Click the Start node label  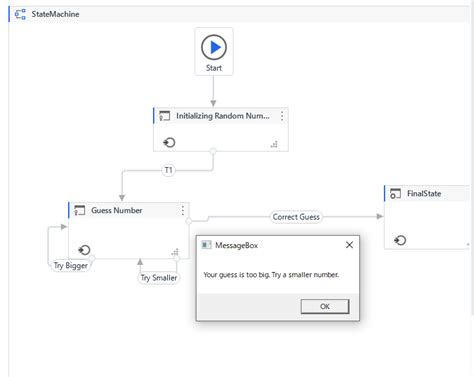point(214,68)
